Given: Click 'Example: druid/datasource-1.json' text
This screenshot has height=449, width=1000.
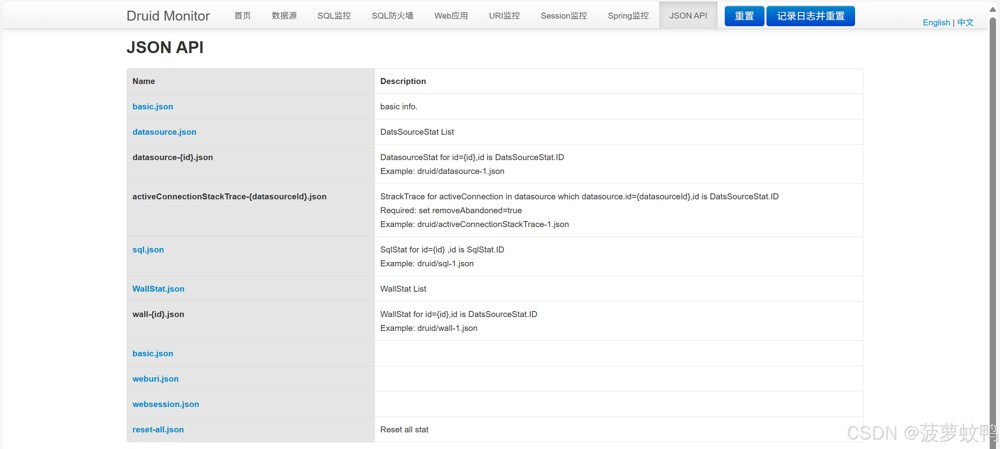Looking at the screenshot, I should pos(444,172).
